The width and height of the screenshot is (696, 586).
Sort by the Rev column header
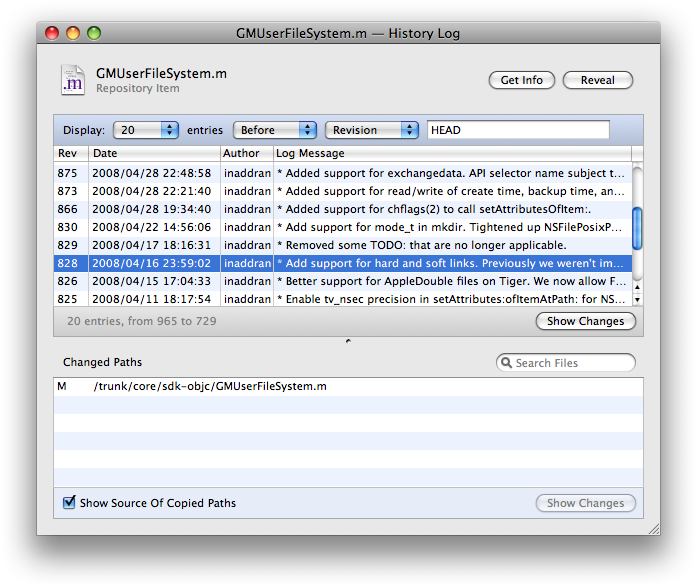click(71, 153)
